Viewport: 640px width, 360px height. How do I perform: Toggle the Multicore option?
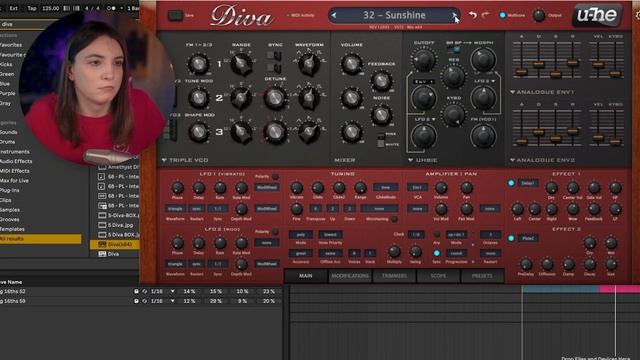coord(502,16)
